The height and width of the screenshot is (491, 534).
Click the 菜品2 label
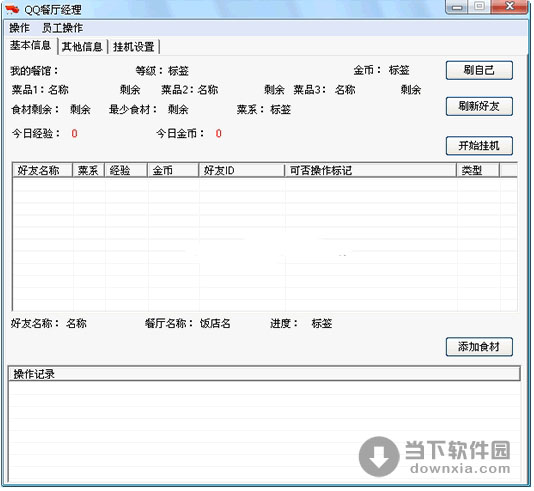(177, 90)
